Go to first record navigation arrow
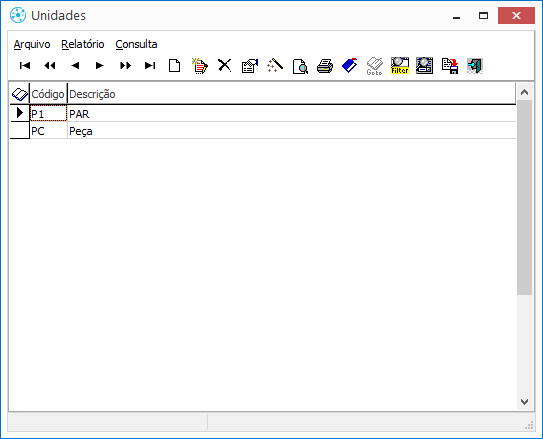Viewport: 543px width, 439px height. (25, 65)
